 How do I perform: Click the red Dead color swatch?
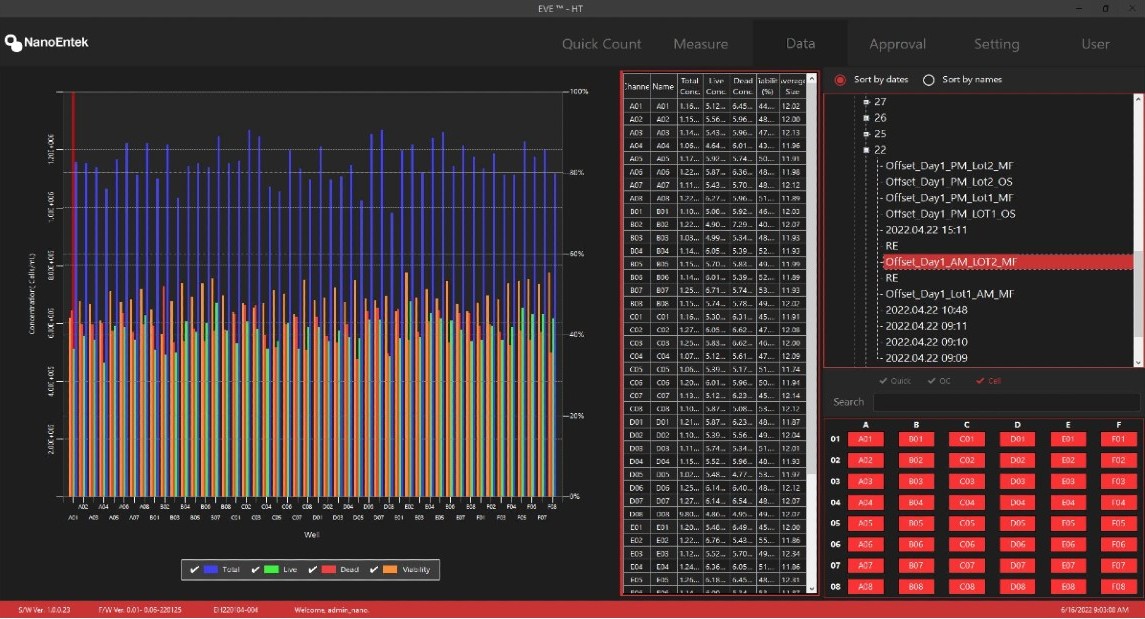tap(329, 569)
